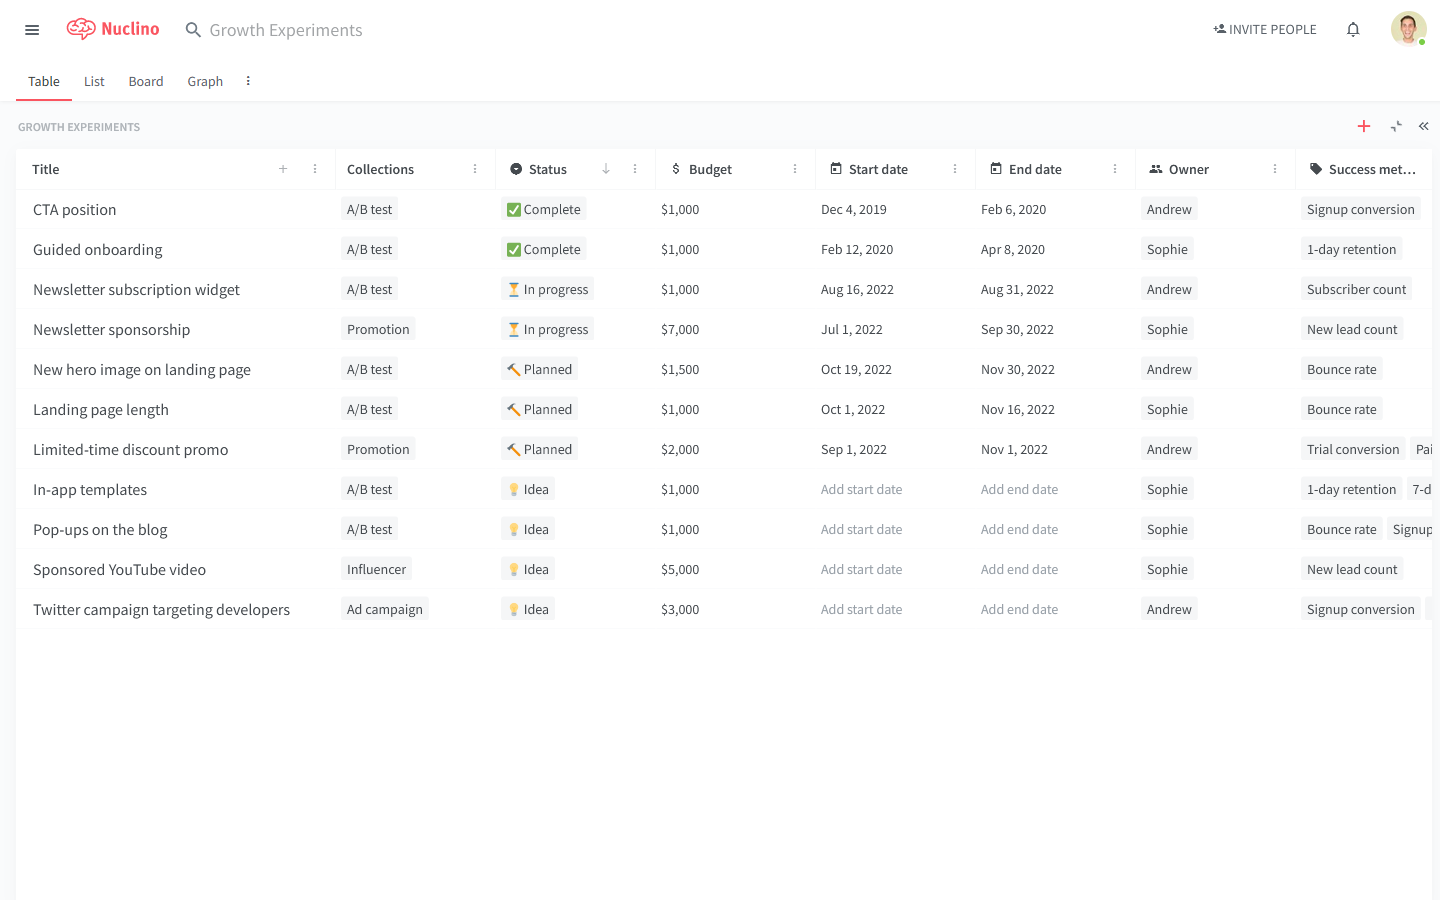Open the Guided onboarding item

click(98, 249)
